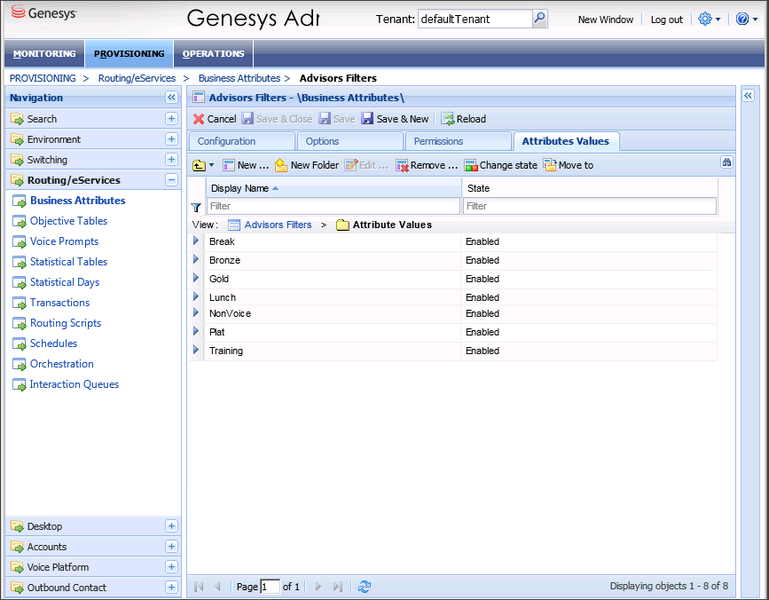The width and height of the screenshot is (769, 600).
Task: Click the Cancel red X button
Action: [x=214, y=119]
